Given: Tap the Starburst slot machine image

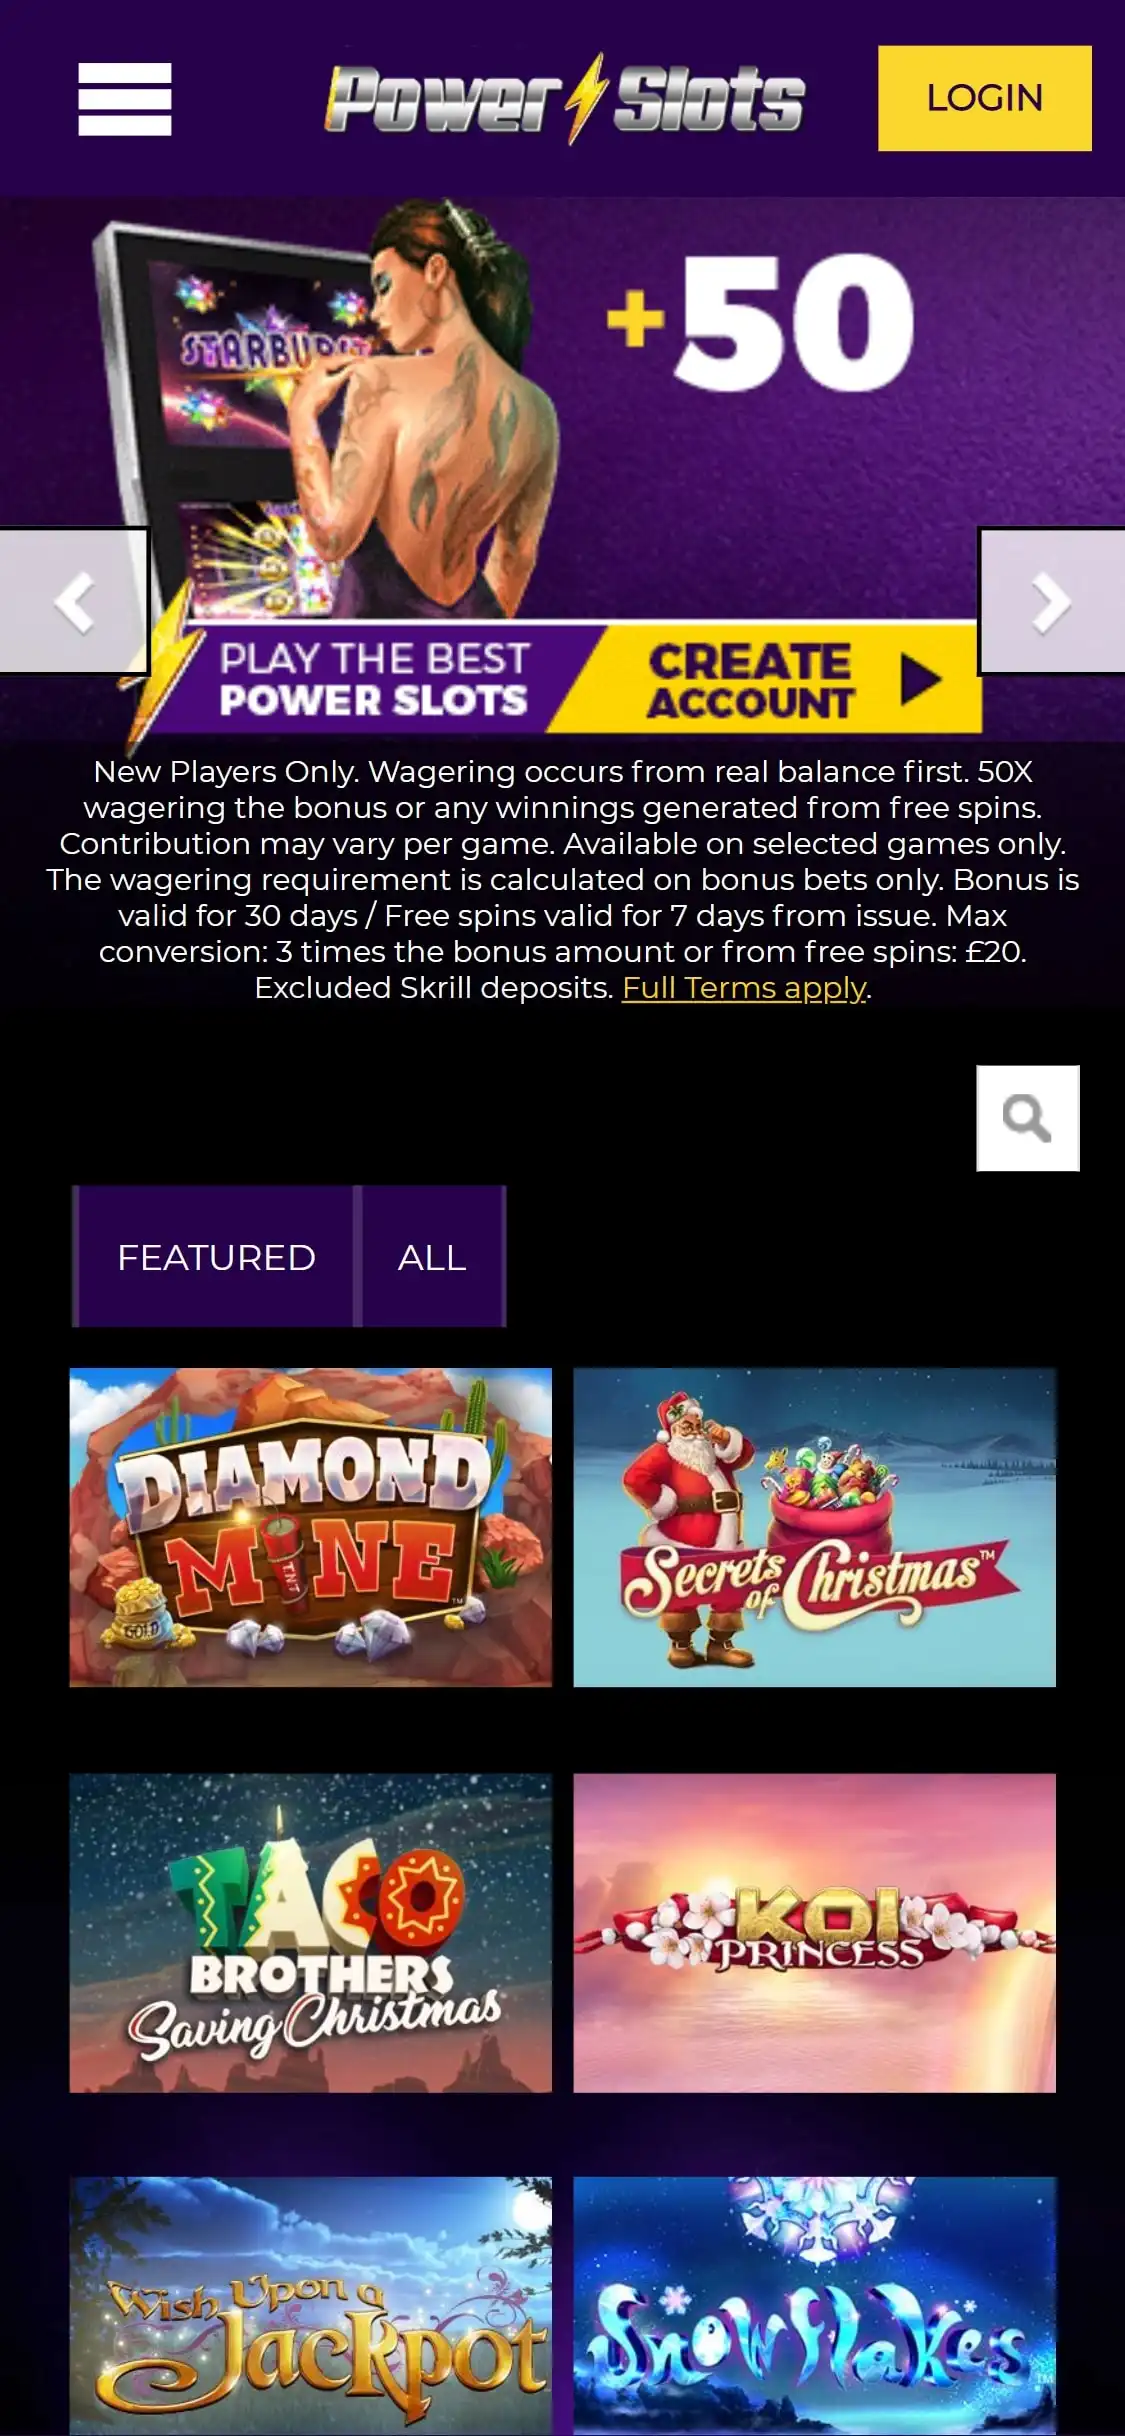Looking at the screenshot, I should 230,420.
